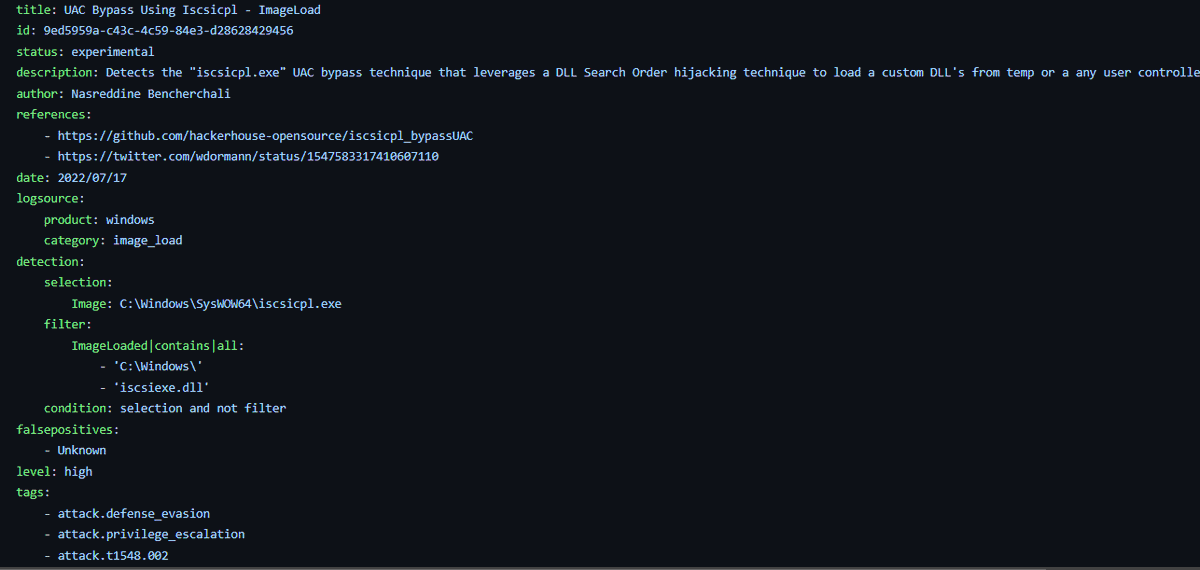Open the github.com hackerhouse-opensource reference URL
This screenshot has width=1200, height=570.
click(x=265, y=135)
